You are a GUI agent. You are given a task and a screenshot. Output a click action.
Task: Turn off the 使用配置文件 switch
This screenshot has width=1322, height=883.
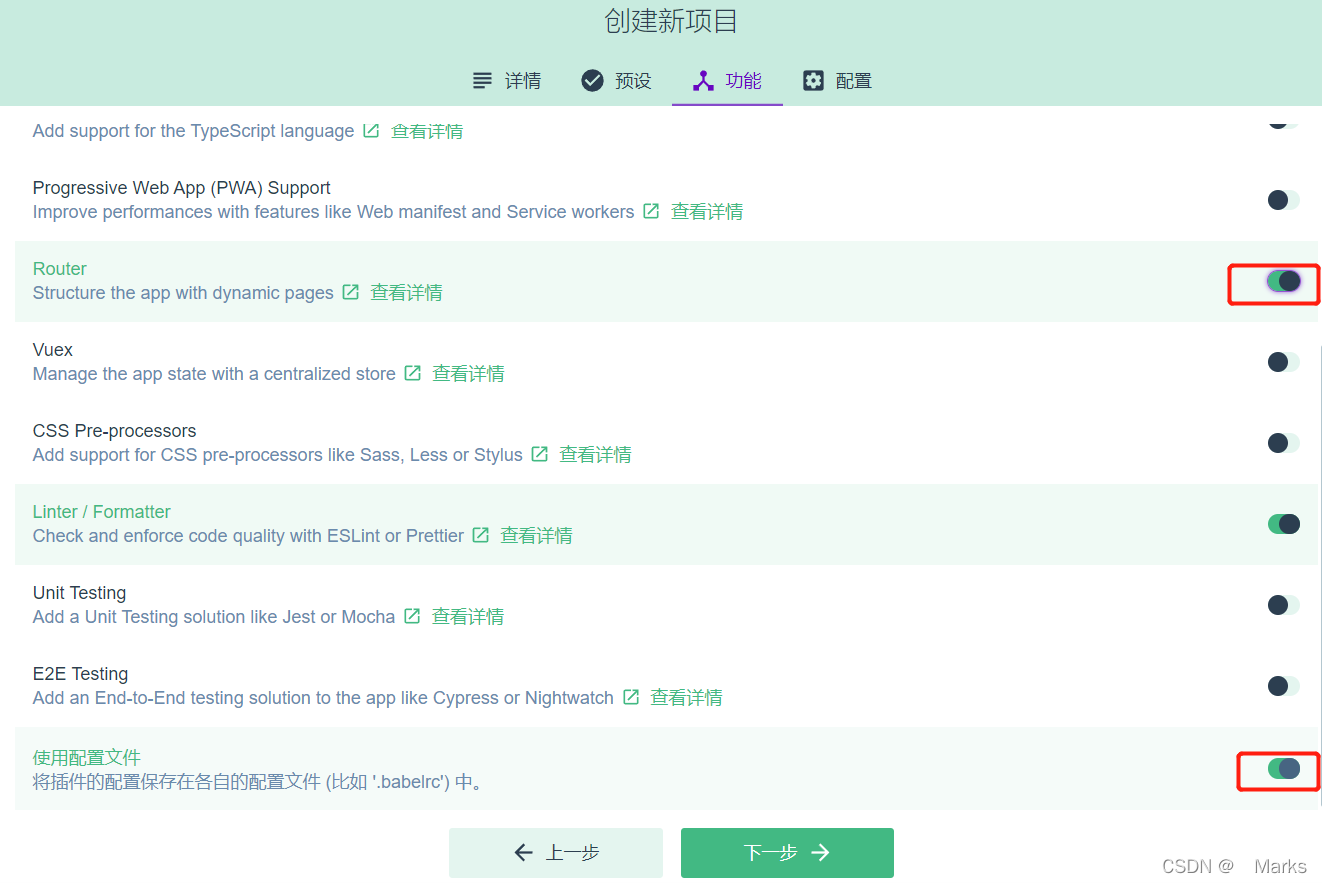coord(1283,768)
